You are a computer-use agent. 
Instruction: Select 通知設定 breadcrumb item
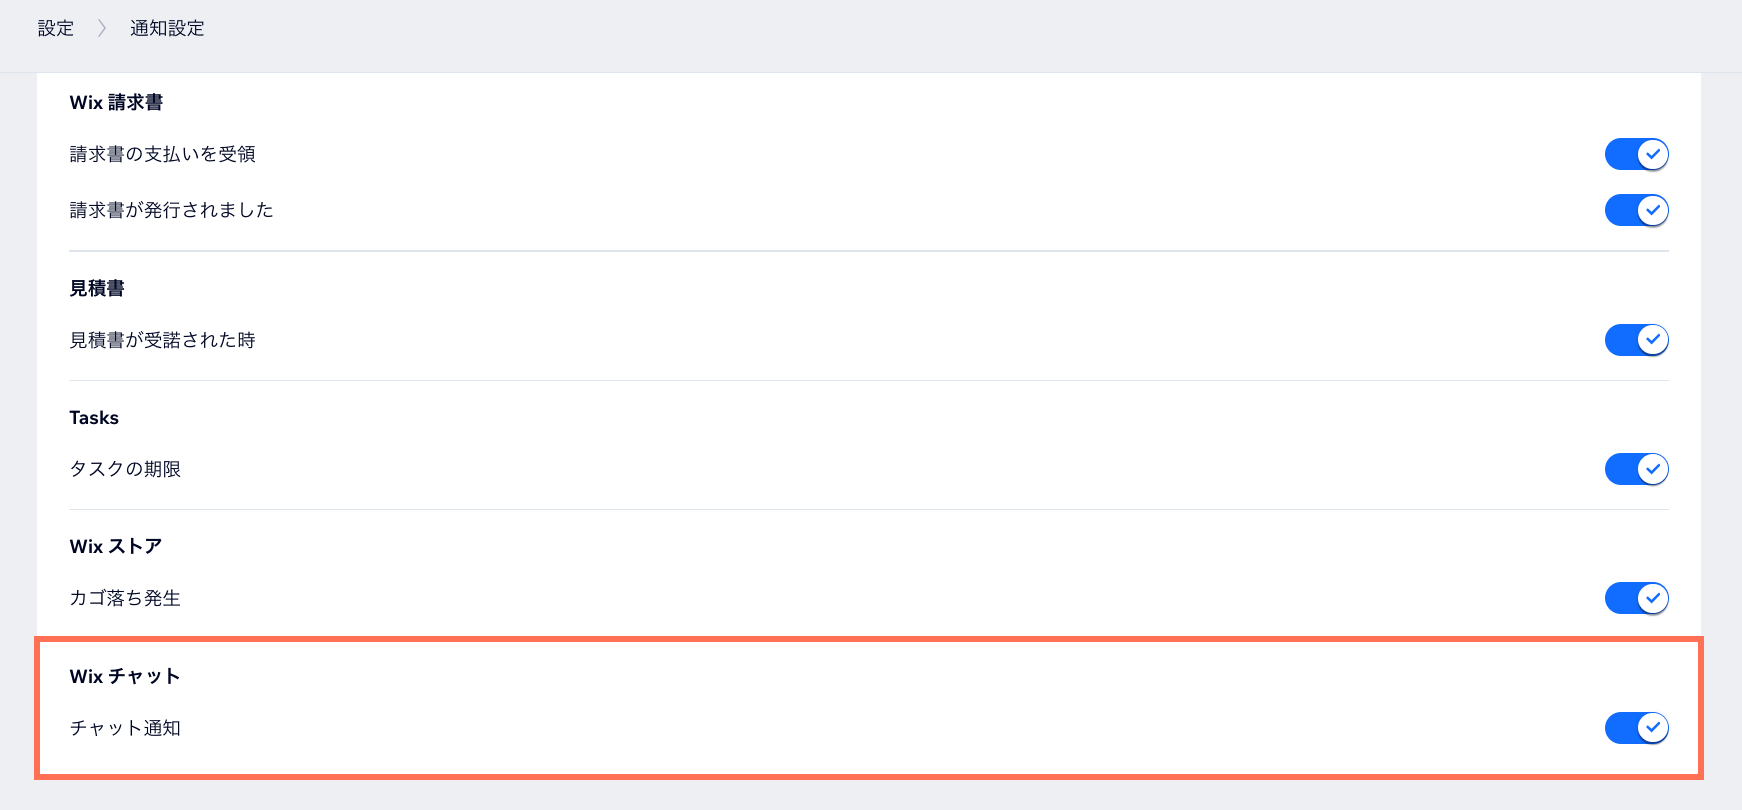167,28
